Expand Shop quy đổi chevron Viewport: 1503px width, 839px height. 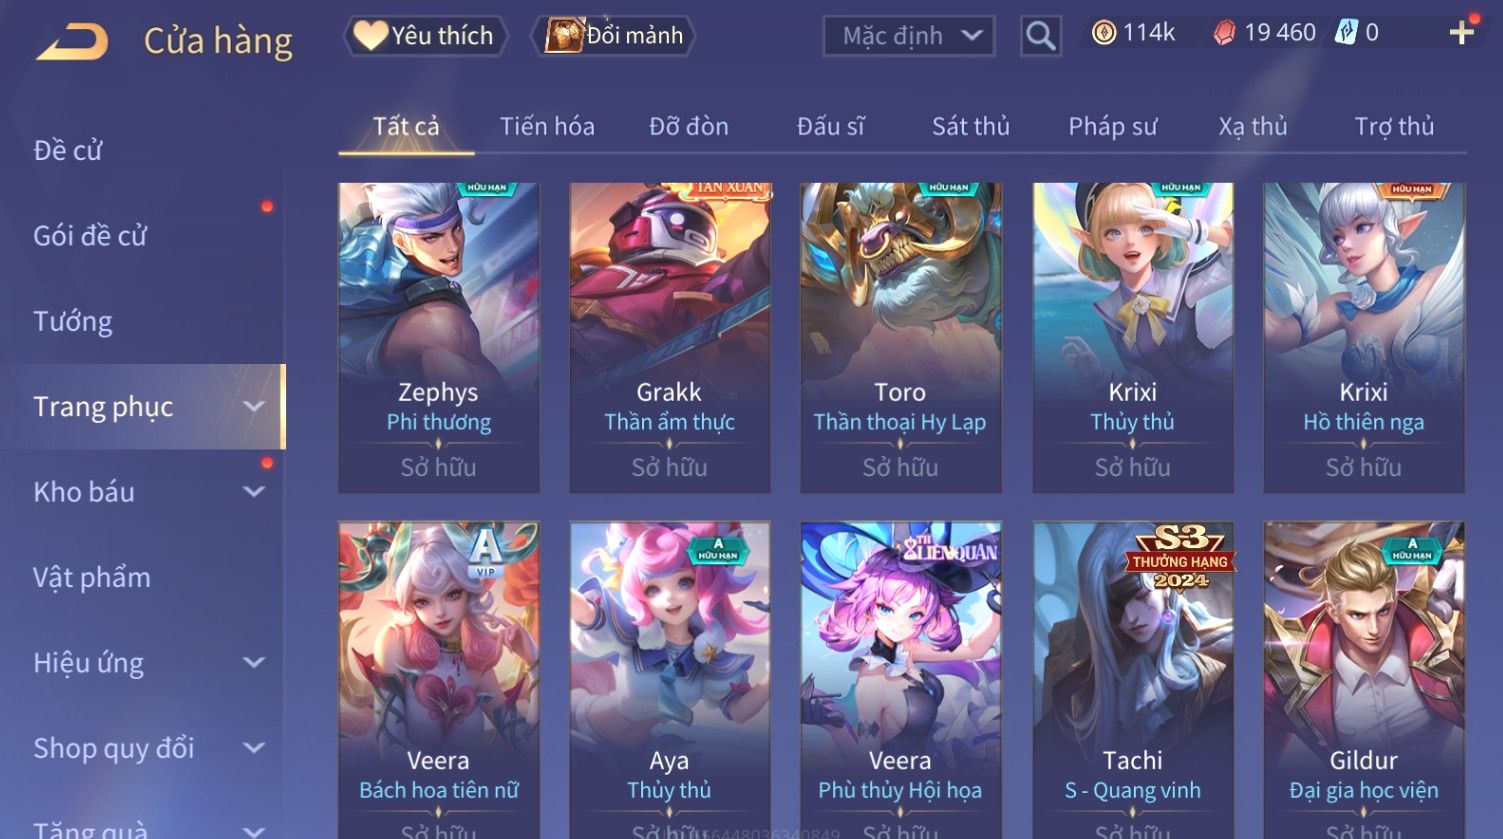(254, 748)
